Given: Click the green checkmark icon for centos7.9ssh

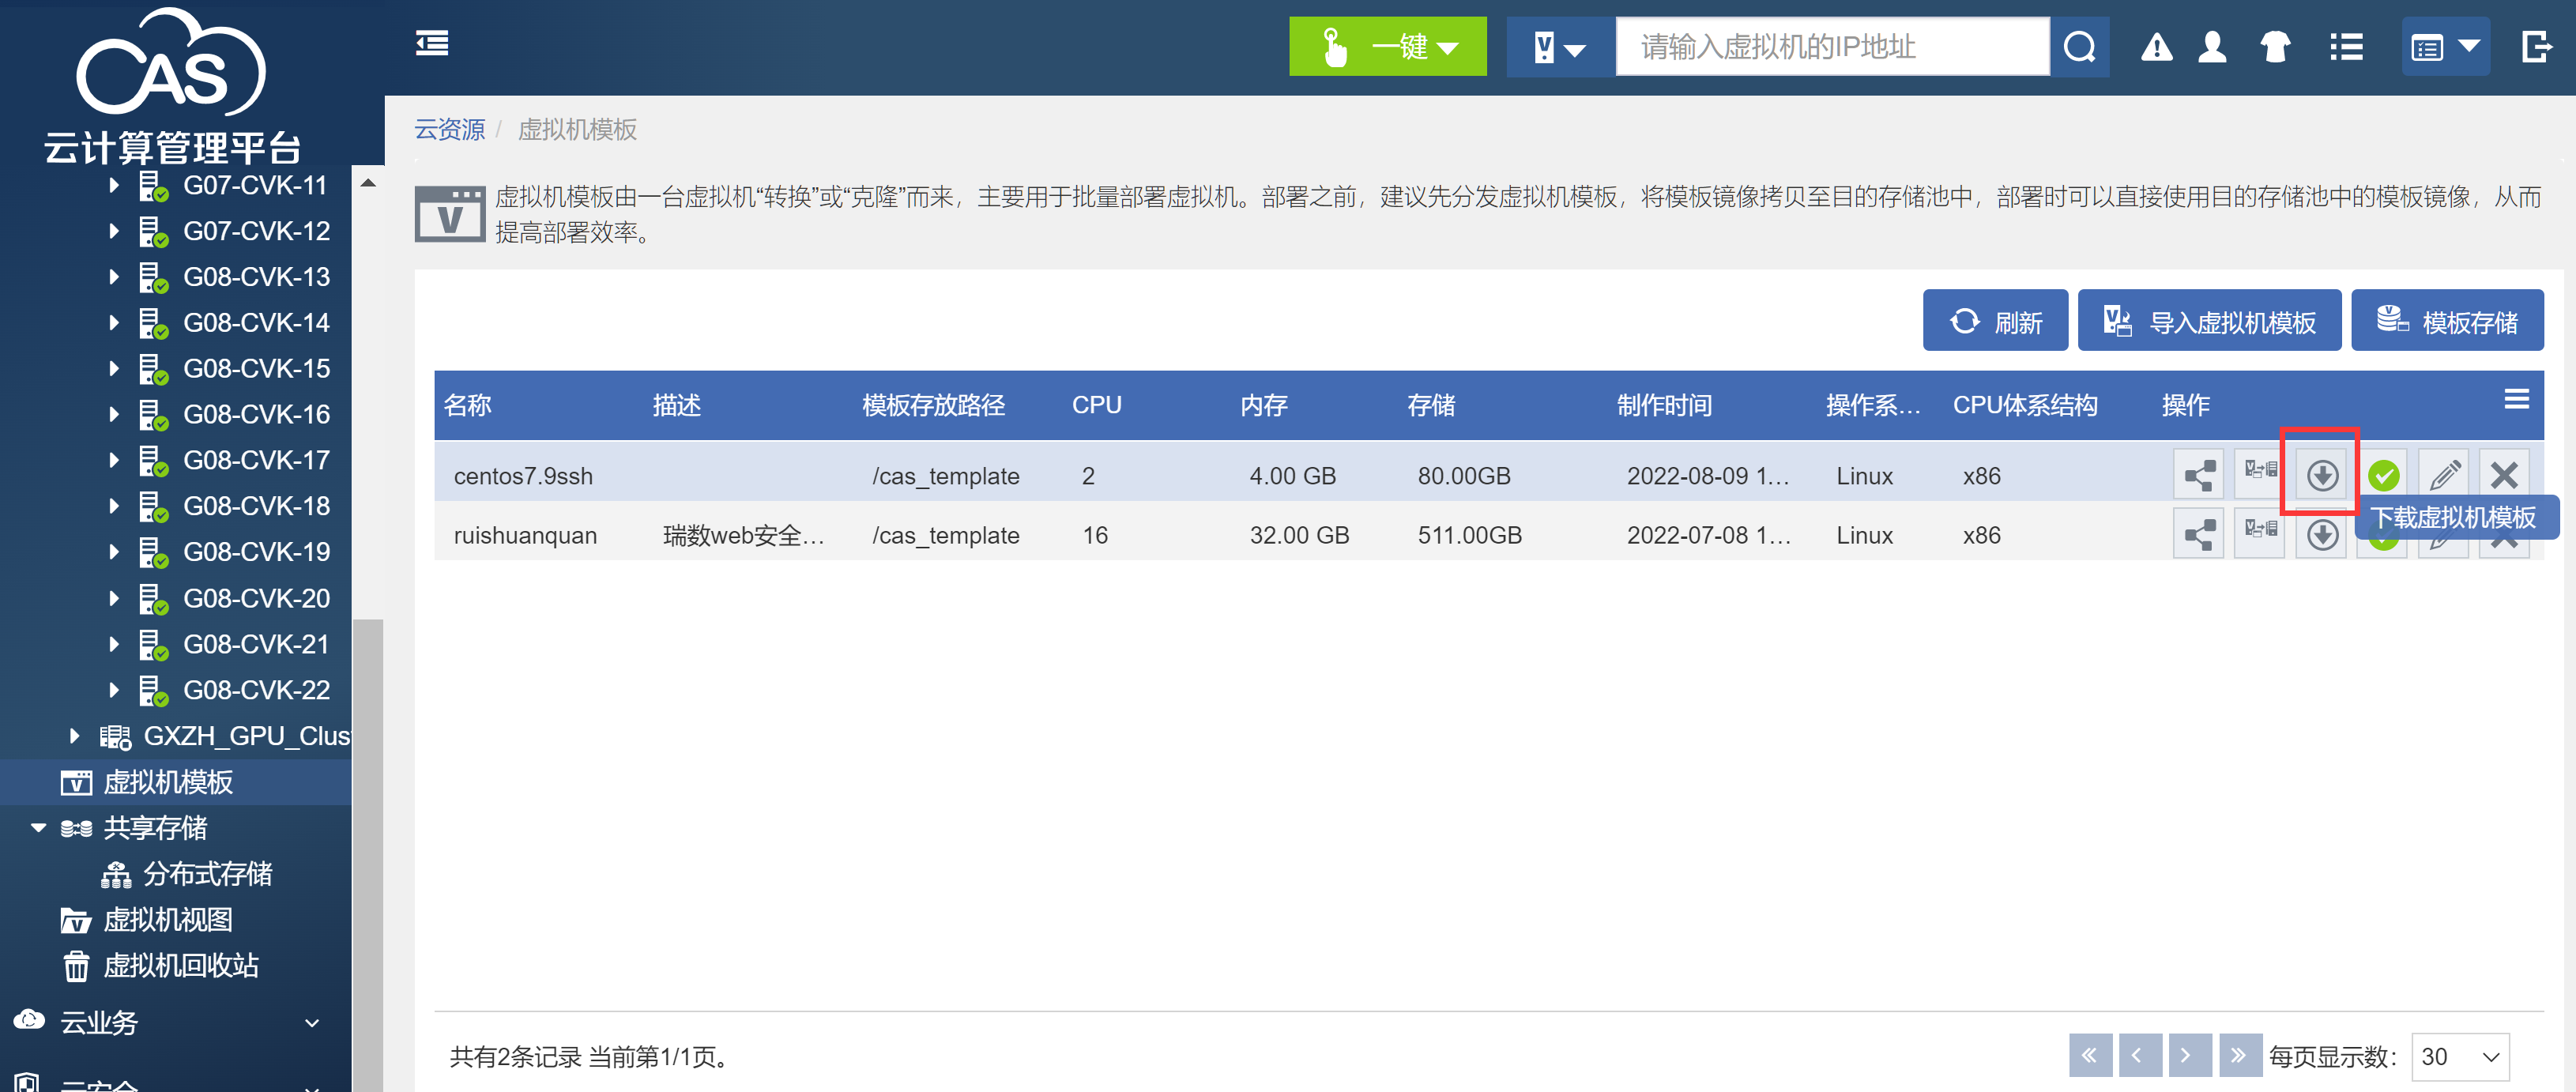Looking at the screenshot, I should coord(2383,475).
